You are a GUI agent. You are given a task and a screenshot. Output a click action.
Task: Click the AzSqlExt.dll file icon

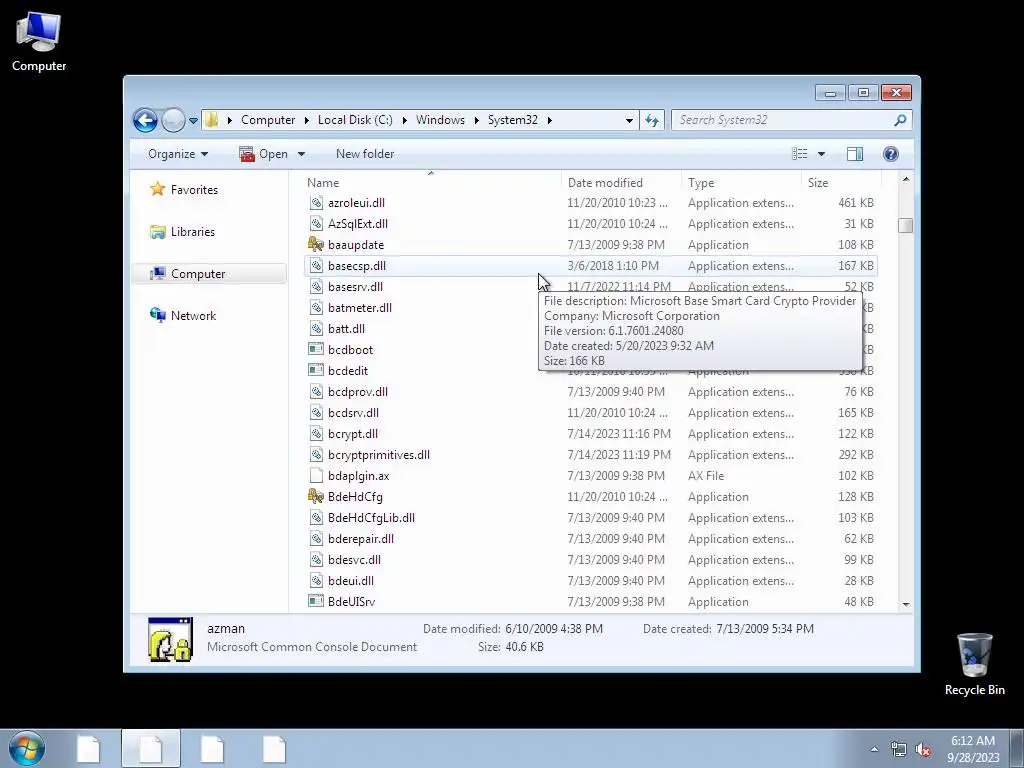[x=316, y=224]
